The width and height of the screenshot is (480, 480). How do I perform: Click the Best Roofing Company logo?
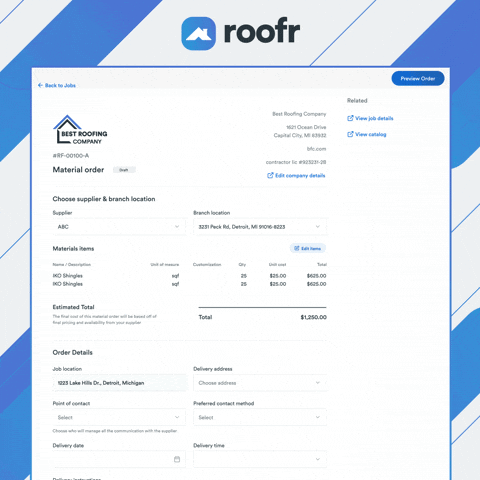(80, 130)
